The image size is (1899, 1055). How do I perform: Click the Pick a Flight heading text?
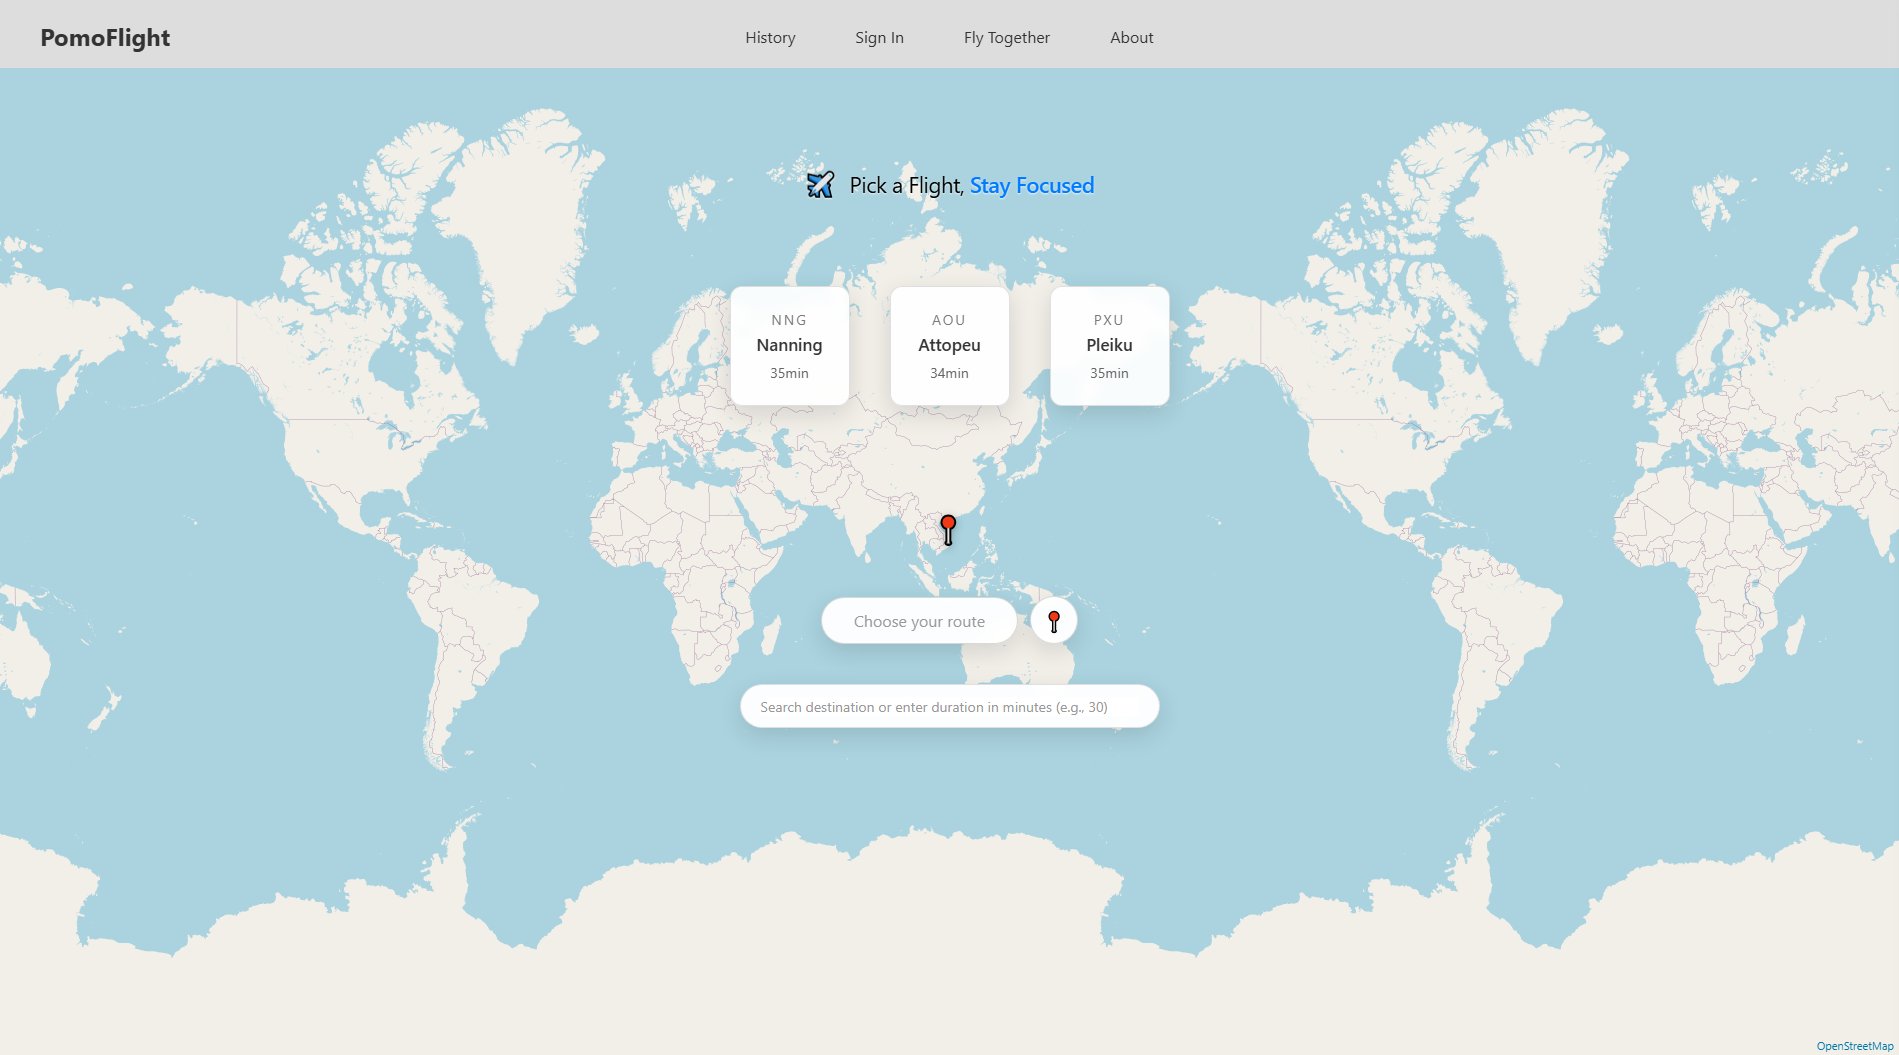pos(906,185)
